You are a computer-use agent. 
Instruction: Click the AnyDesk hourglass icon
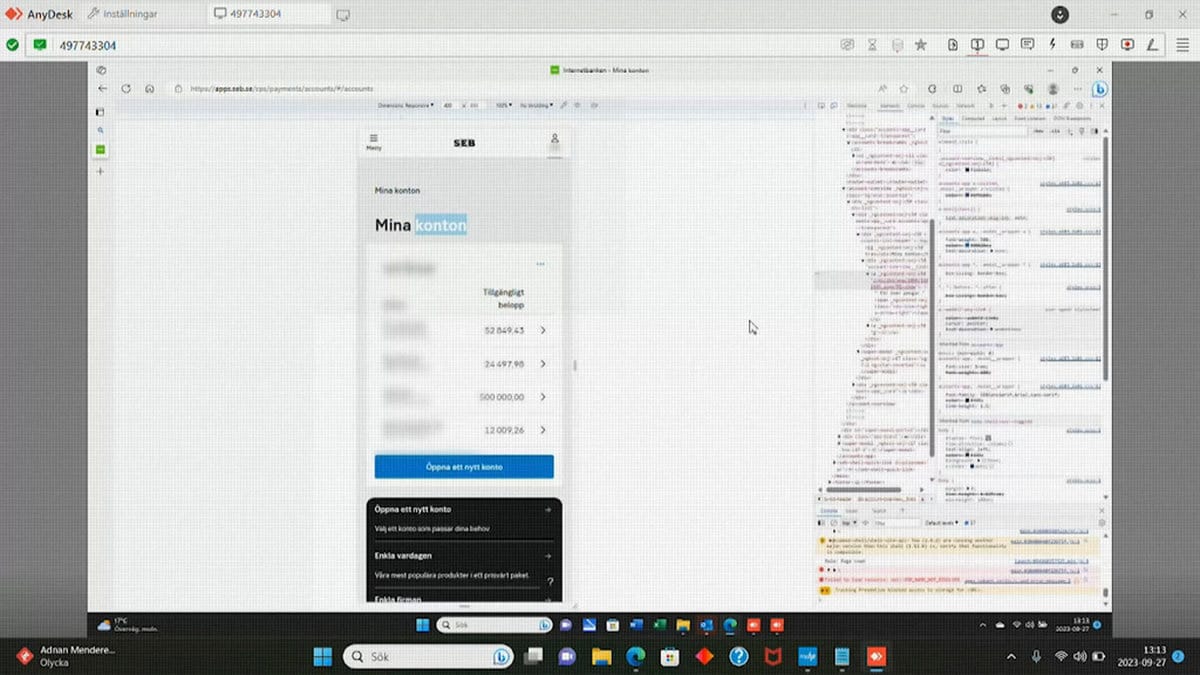point(872,45)
